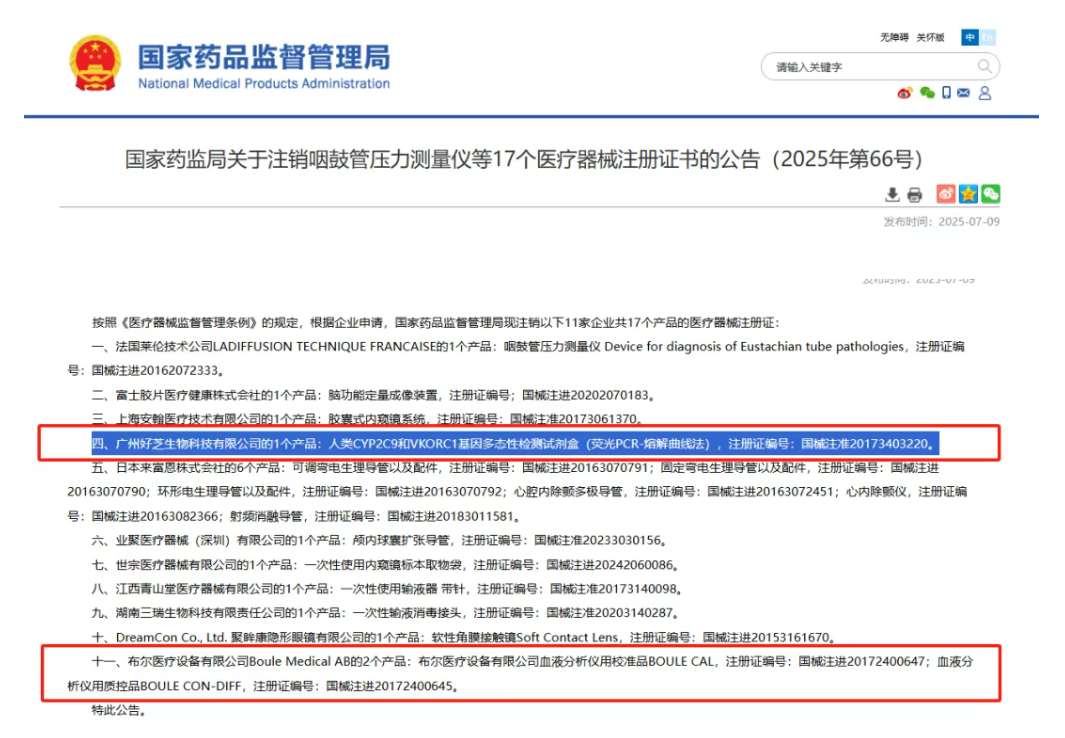
Task: Switch the site language to 中 (Chinese)
Action: [x=970, y=37]
